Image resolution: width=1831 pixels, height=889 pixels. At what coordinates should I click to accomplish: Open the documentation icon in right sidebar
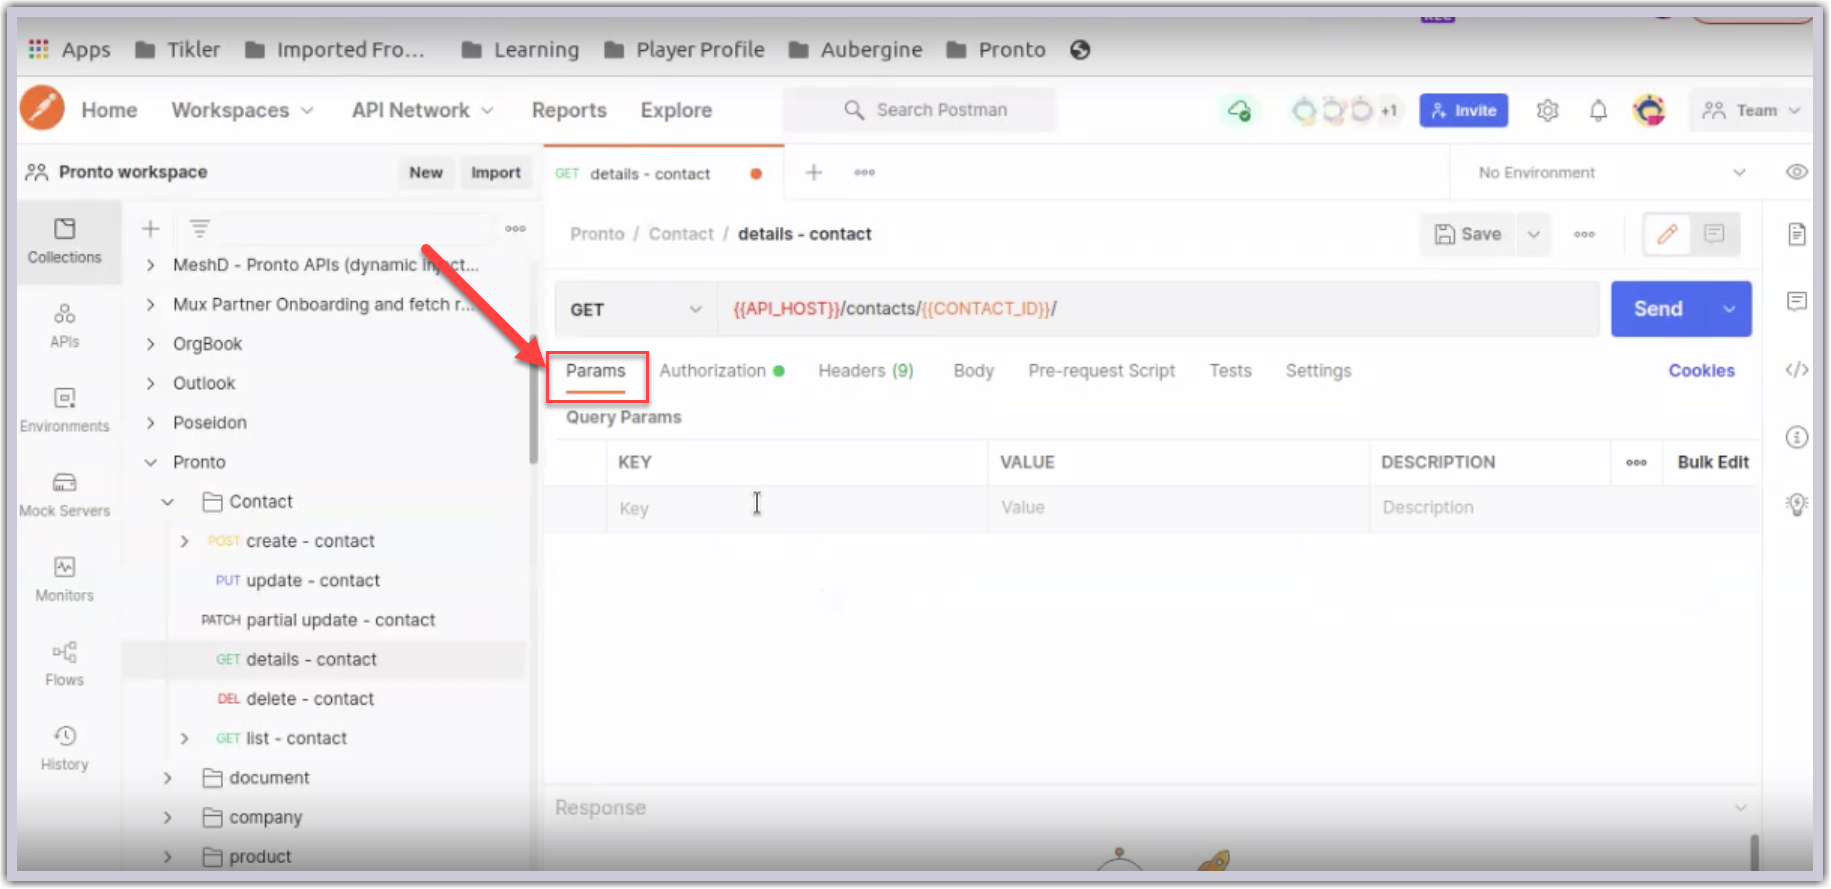[x=1796, y=234]
